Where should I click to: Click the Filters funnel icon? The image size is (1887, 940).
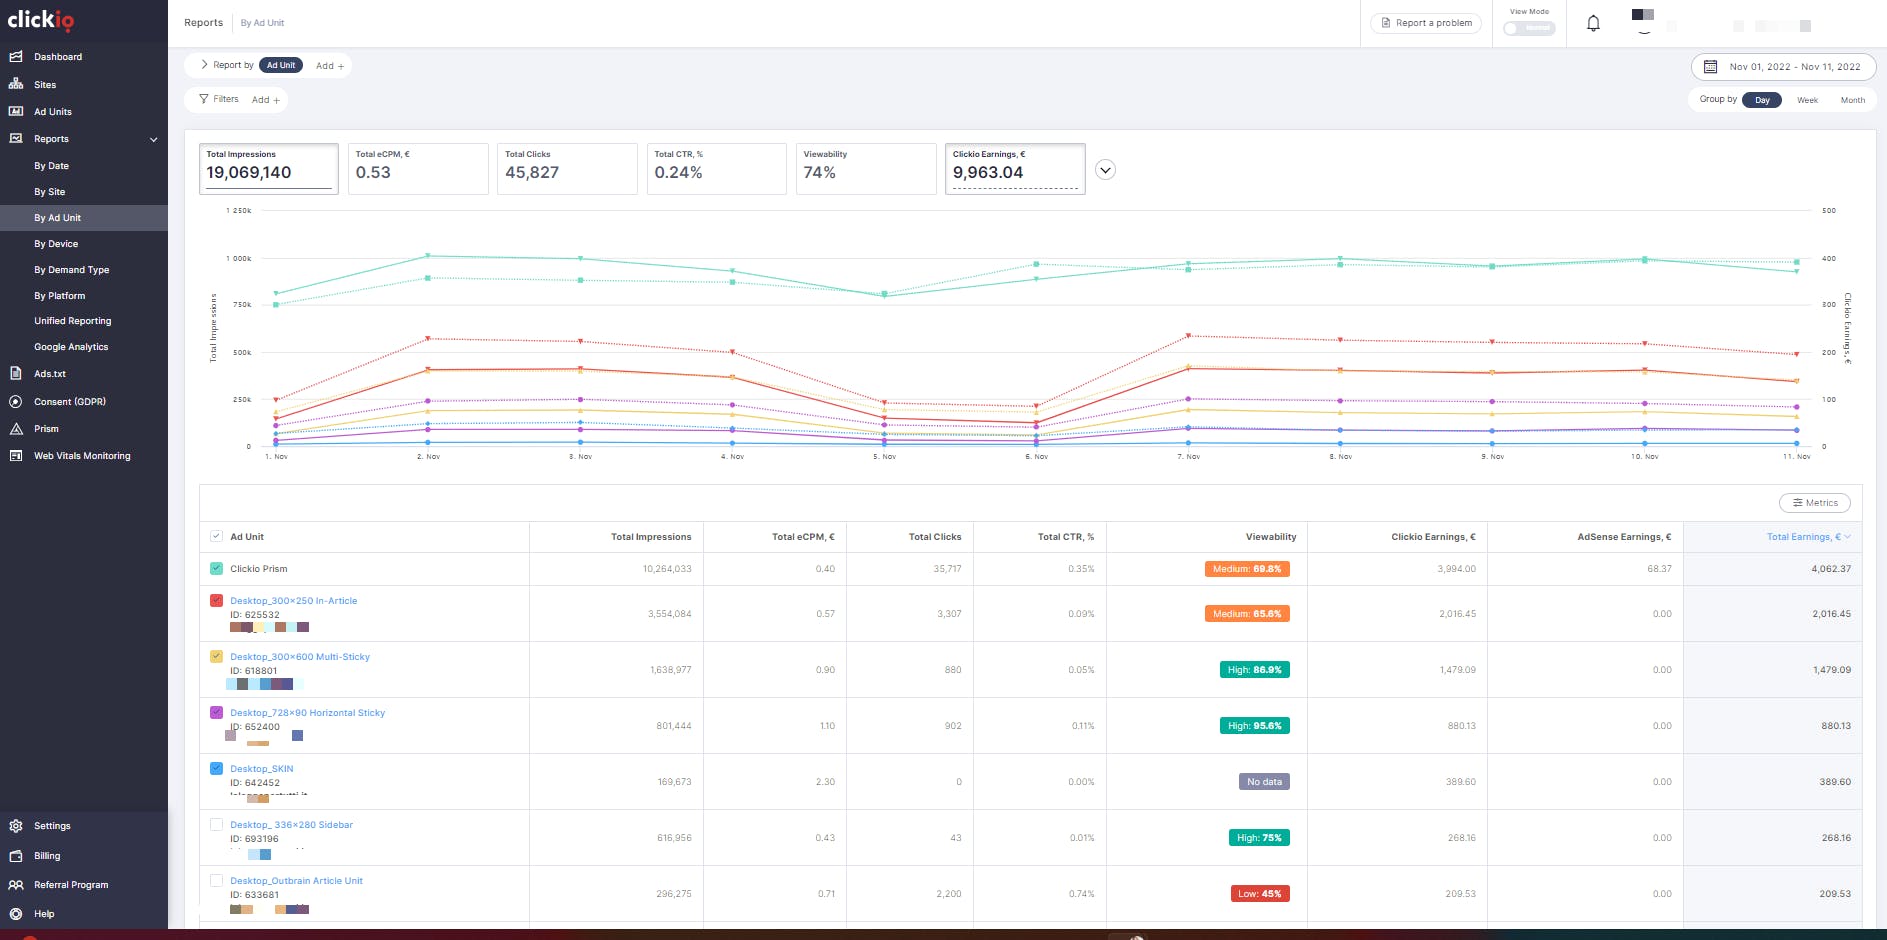(204, 99)
